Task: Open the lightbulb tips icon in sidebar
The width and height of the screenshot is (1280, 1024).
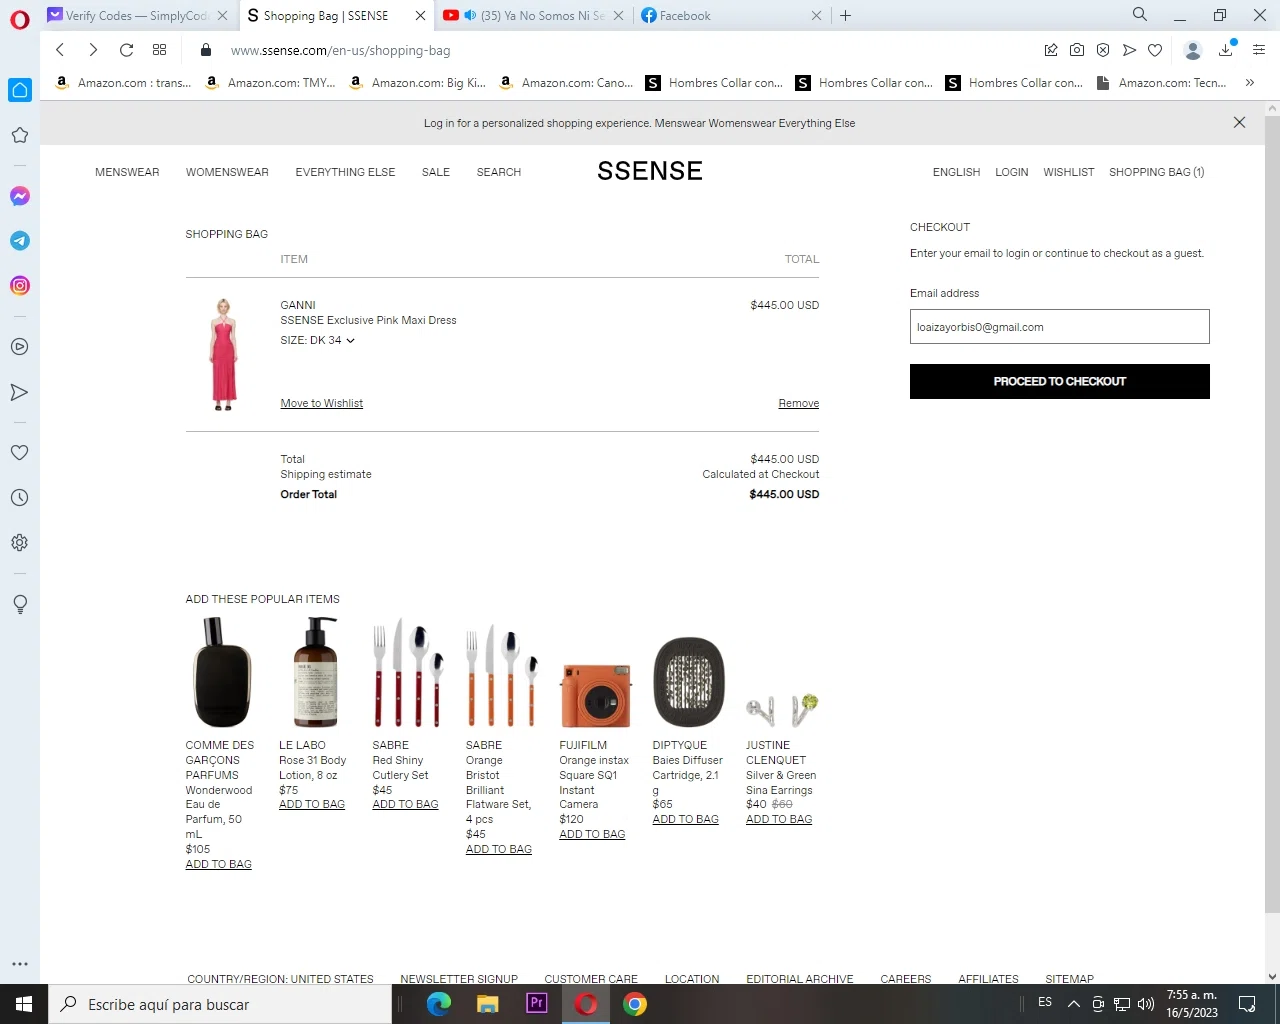Action: pyautogui.click(x=19, y=604)
